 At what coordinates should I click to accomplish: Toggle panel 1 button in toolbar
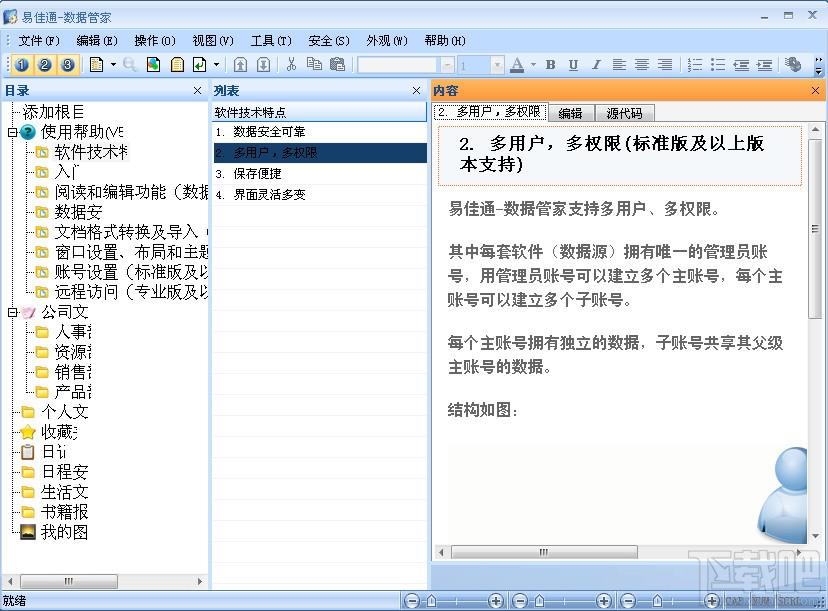pyautogui.click(x=22, y=65)
